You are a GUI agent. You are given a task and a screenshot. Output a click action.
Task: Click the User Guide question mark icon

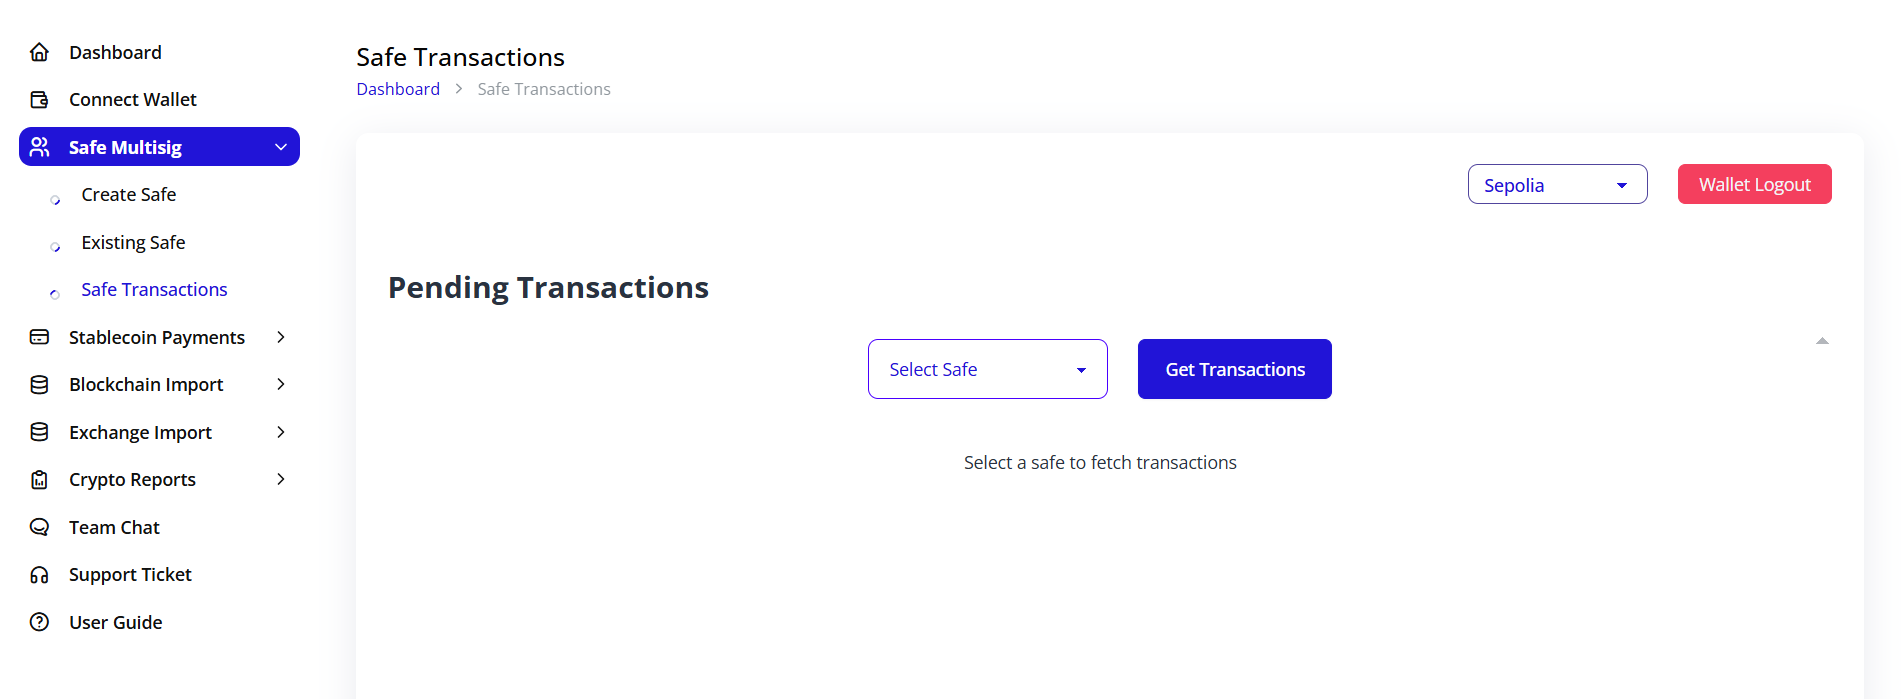click(39, 622)
